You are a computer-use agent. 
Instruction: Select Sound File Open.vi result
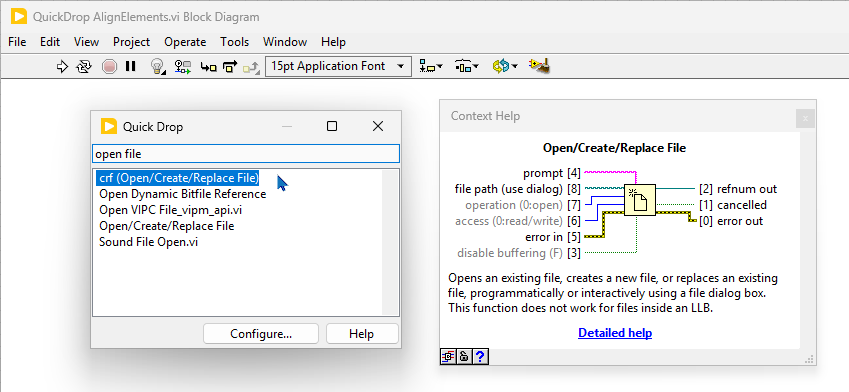coord(148,242)
